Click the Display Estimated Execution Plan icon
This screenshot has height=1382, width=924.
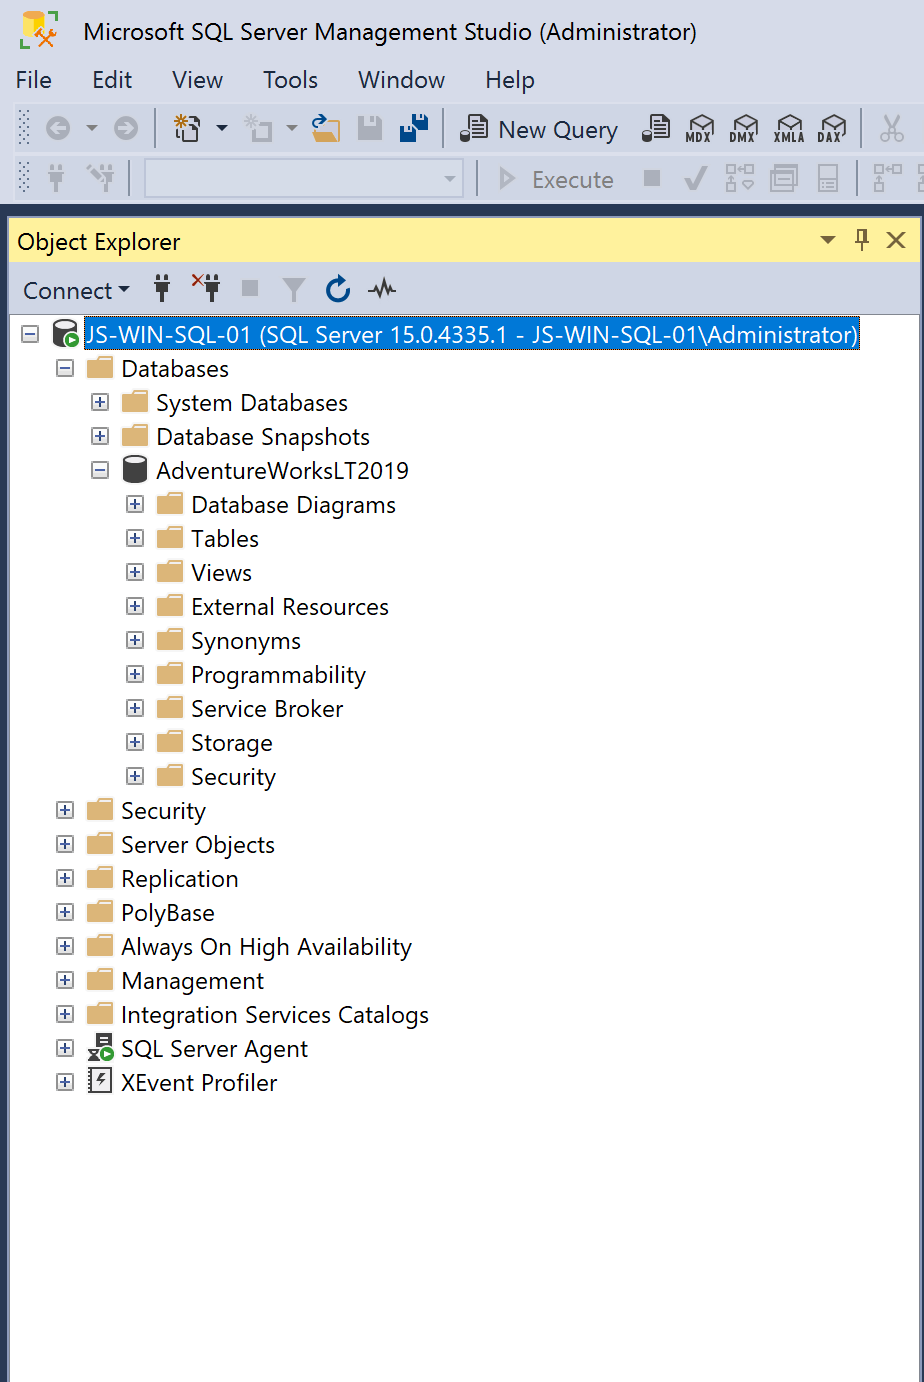pos(740,179)
